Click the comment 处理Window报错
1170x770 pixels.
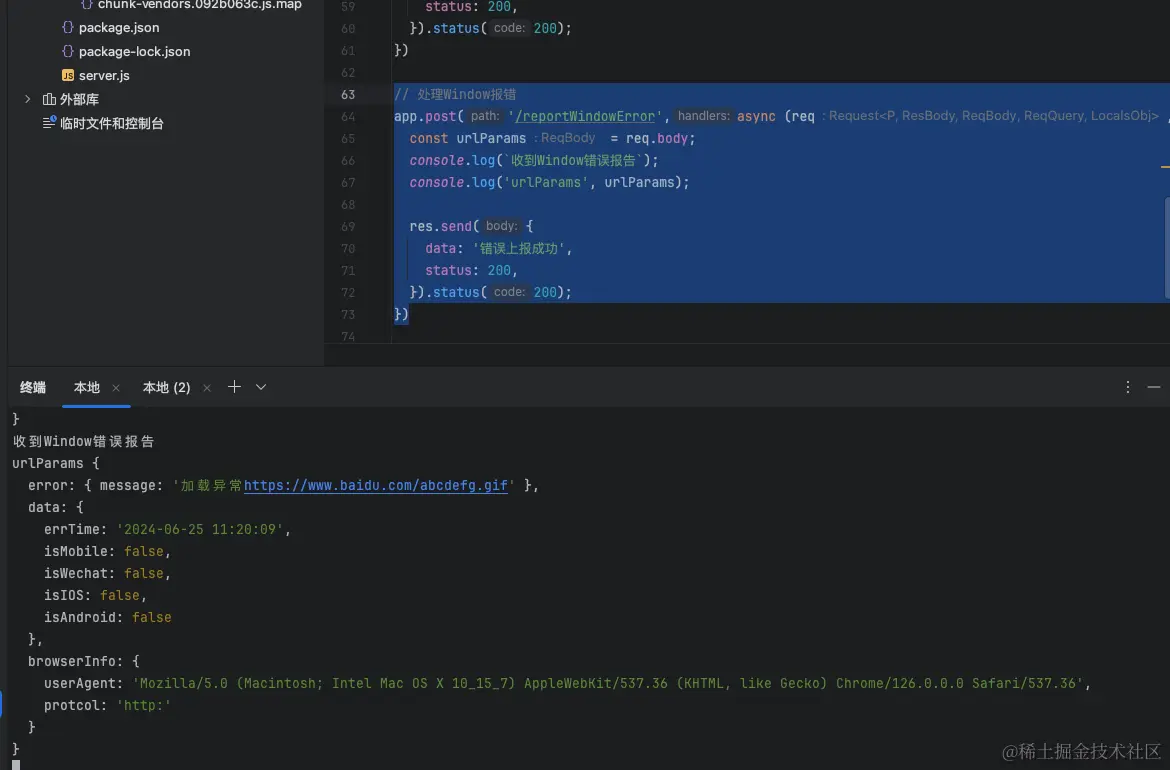455,95
